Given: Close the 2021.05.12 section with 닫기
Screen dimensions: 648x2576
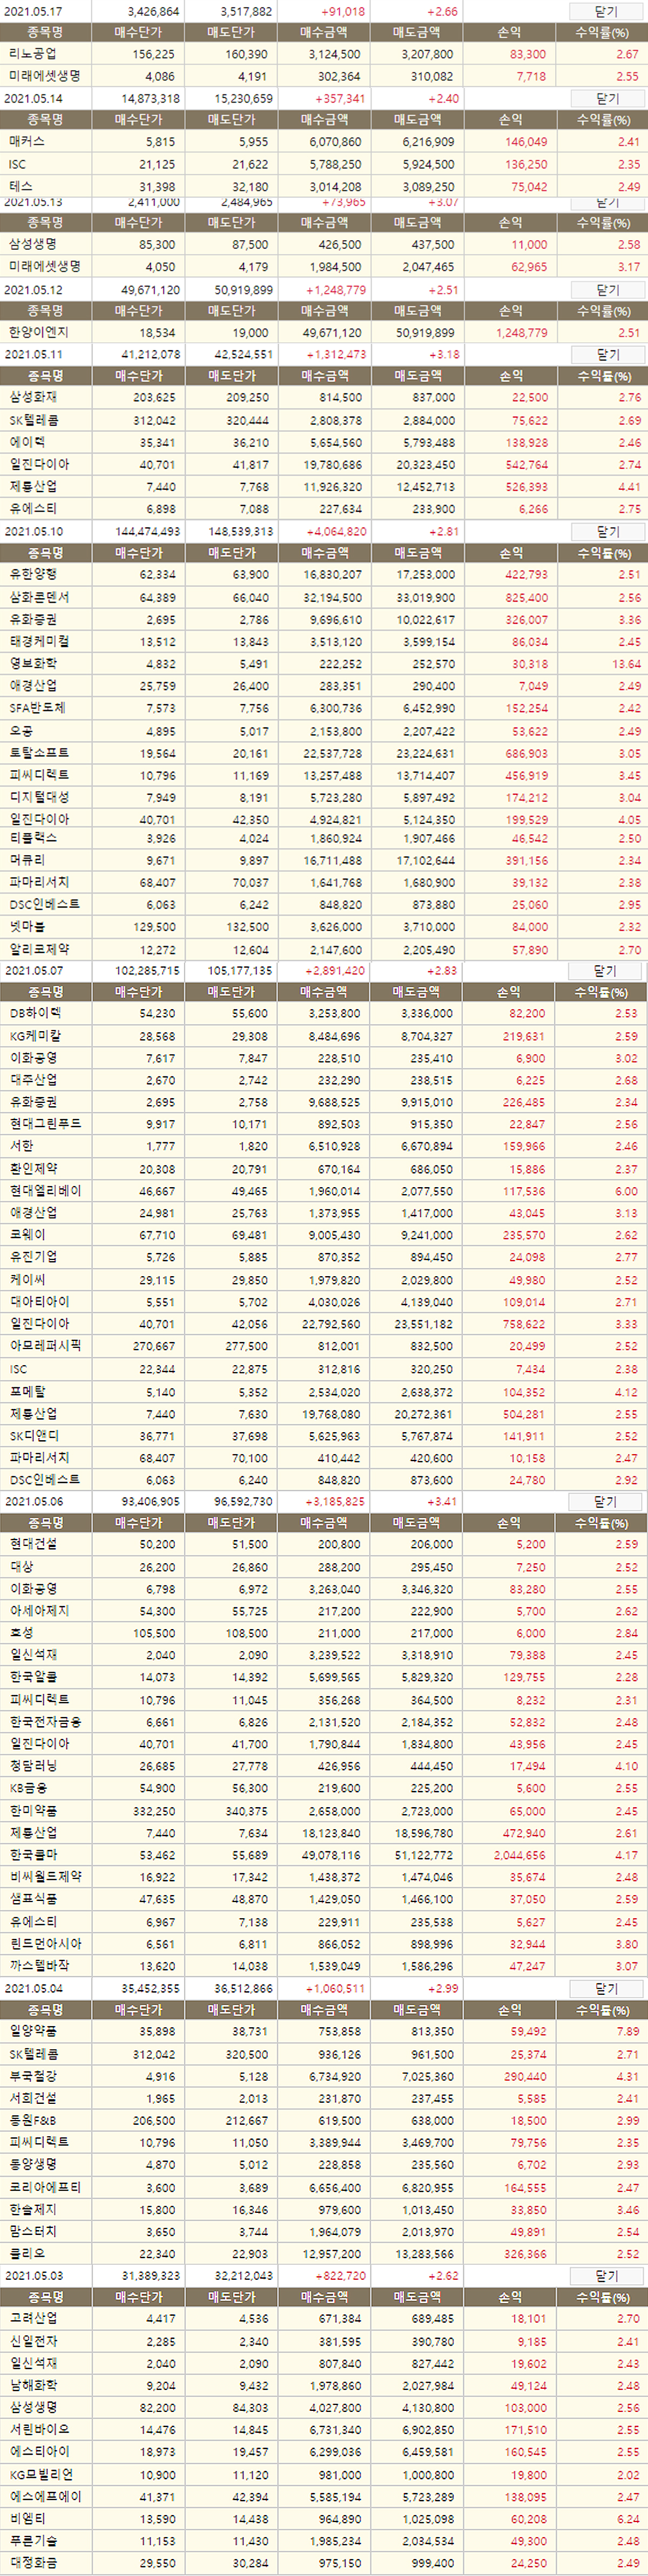Looking at the screenshot, I should (x=606, y=289).
